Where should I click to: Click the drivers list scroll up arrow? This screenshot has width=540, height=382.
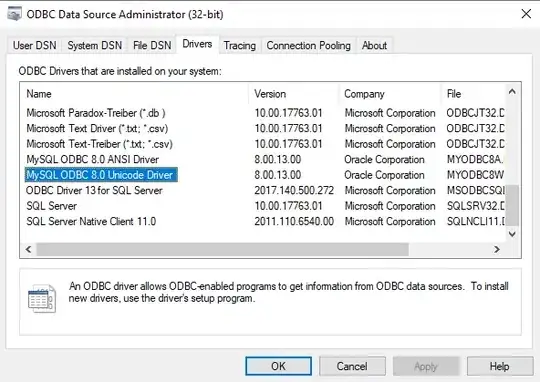pos(512,92)
